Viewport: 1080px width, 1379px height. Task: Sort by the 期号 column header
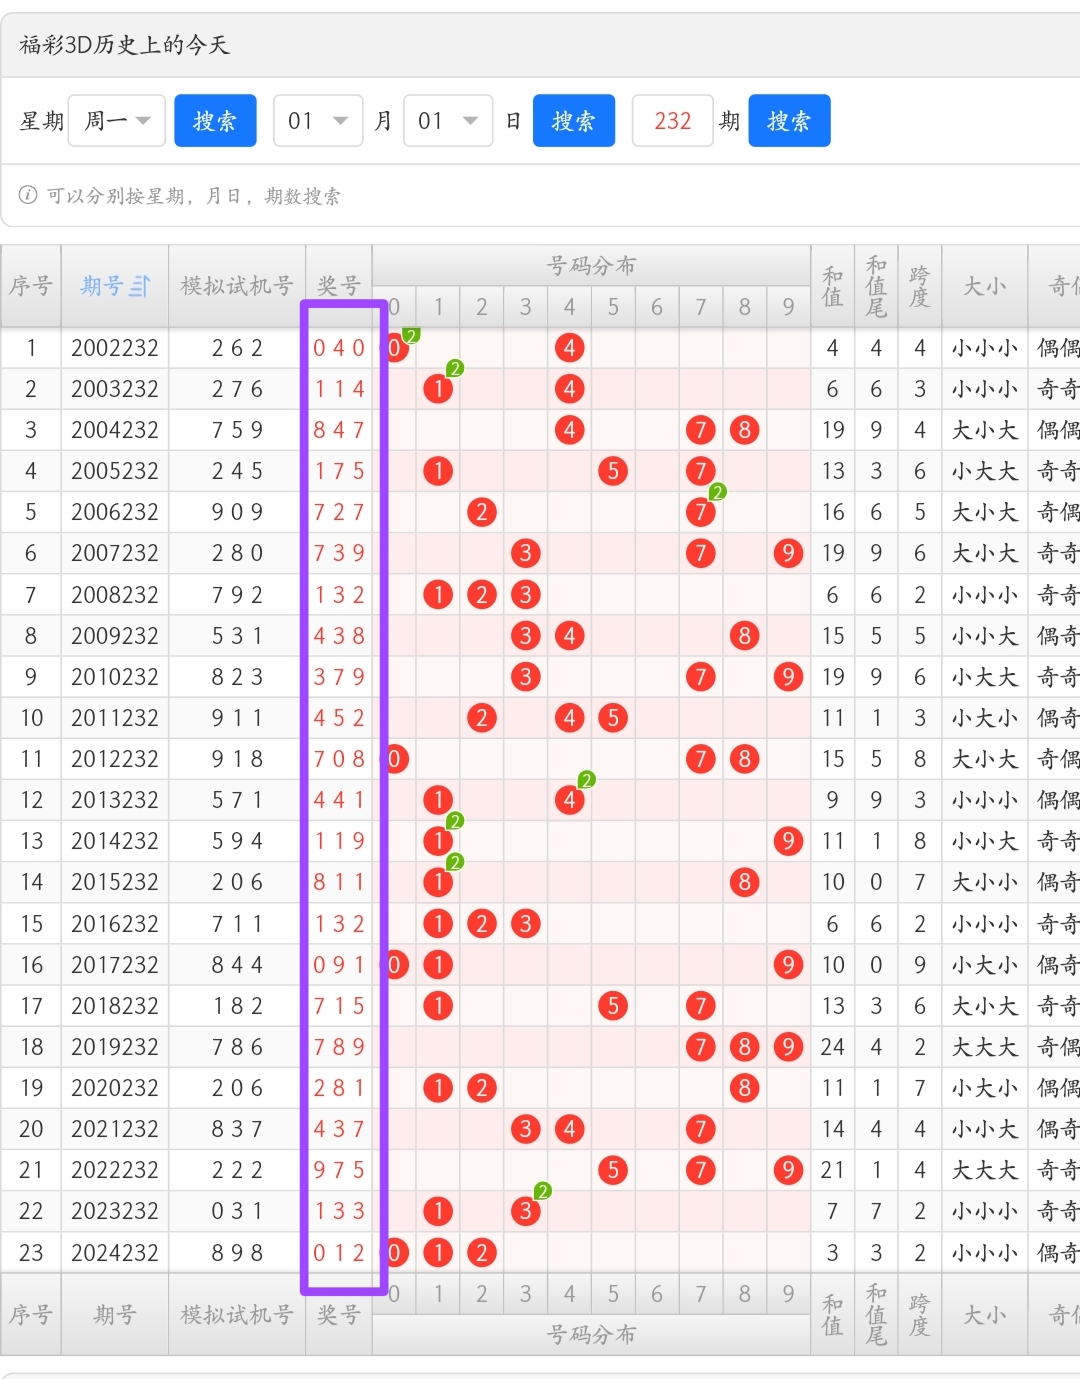point(115,286)
